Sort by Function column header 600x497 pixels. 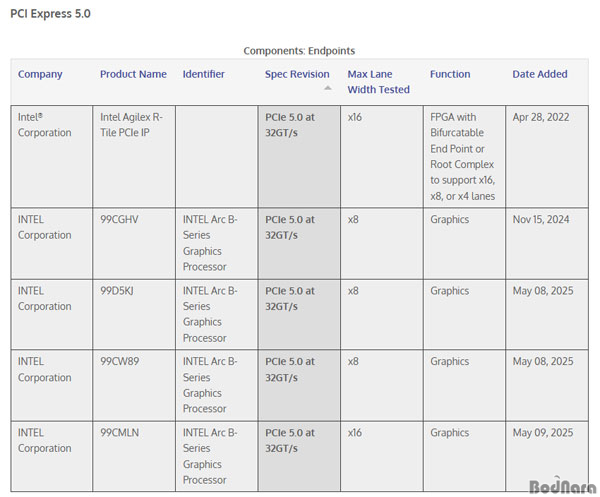coord(450,74)
